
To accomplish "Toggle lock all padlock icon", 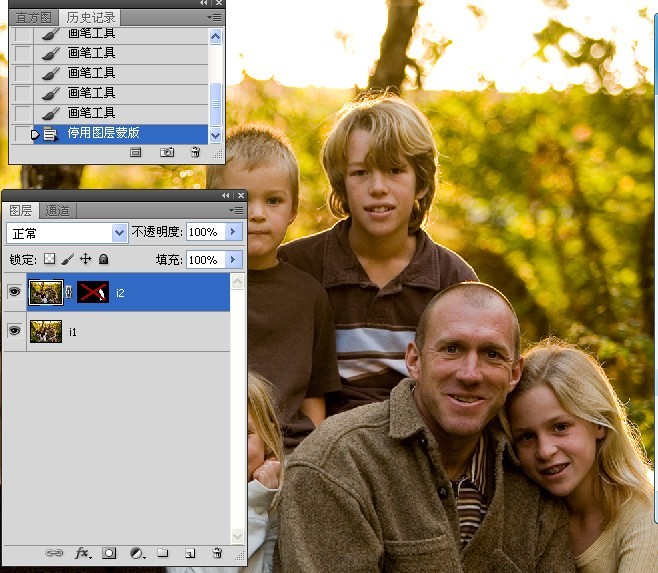I will [x=103, y=259].
